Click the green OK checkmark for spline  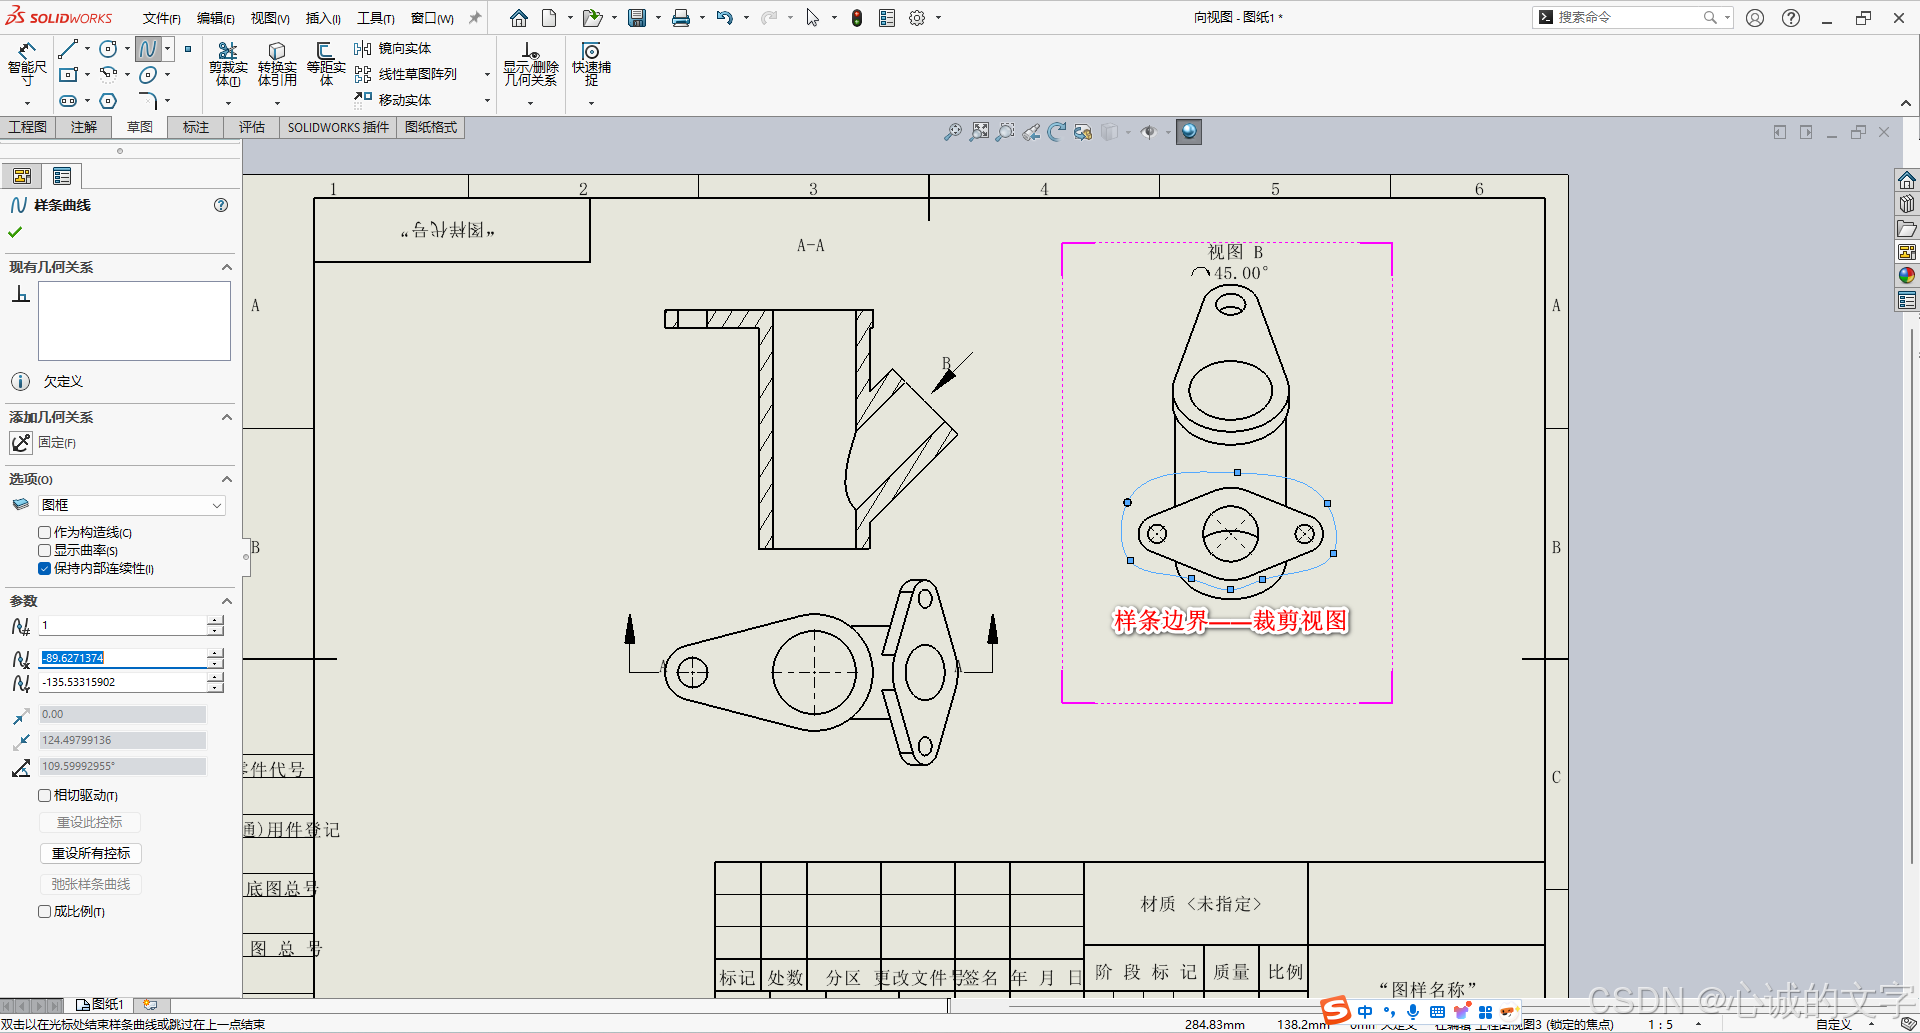(x=15, y=232)
